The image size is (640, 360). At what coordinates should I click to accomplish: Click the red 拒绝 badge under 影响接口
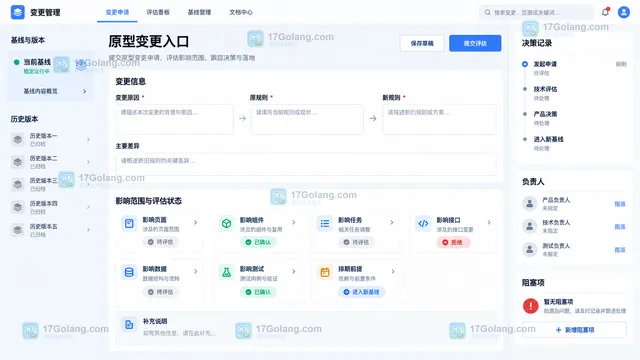tap(453, 242)
